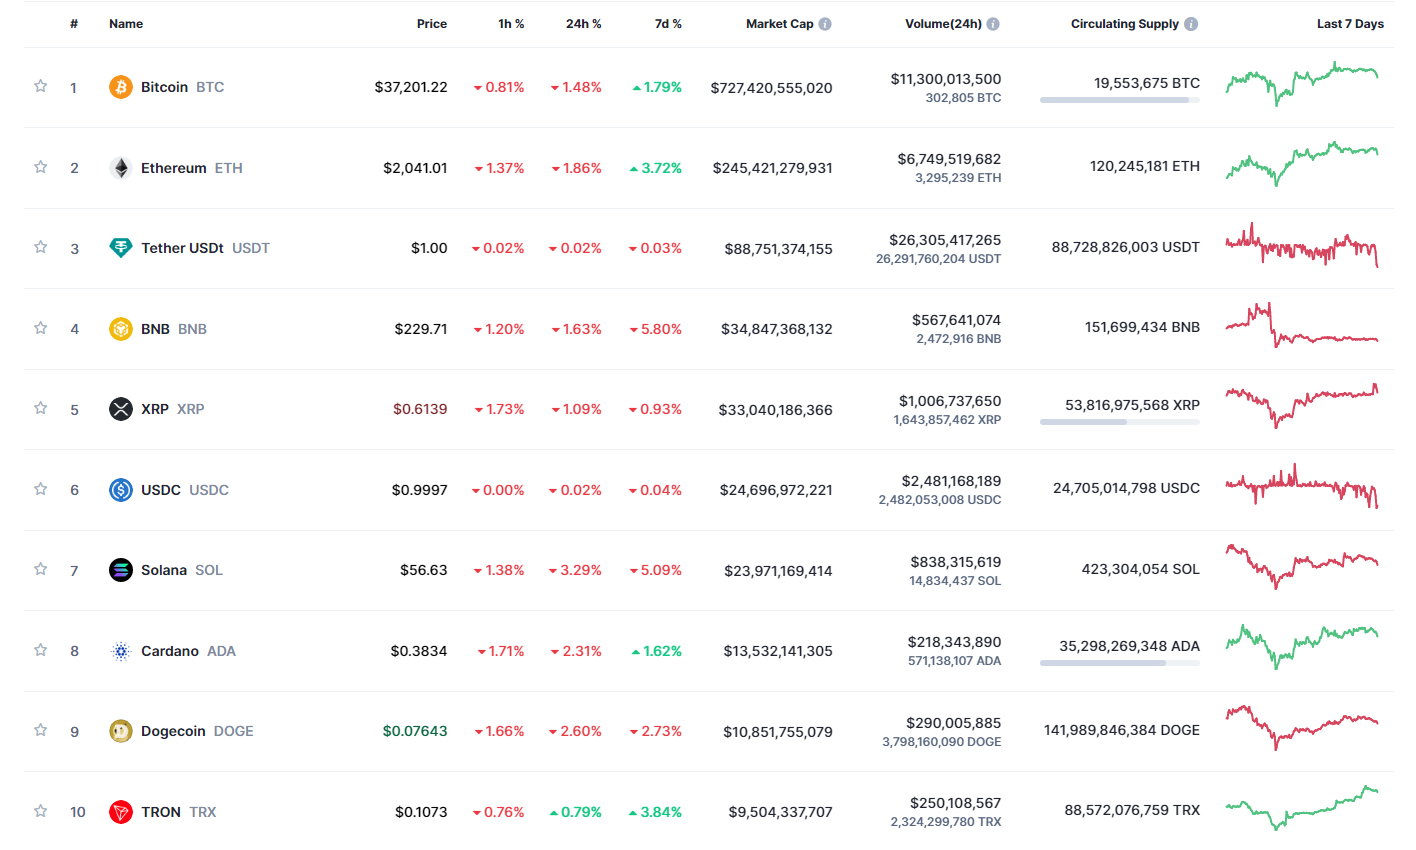This screenshot has width=1416, height=850.
Task: Open the BNB coin page link
Action: 156,329
